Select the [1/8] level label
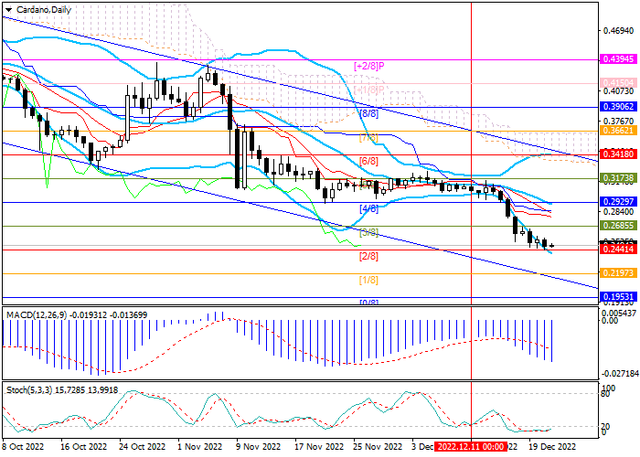The image size is (640, 457). pos(368,280)
